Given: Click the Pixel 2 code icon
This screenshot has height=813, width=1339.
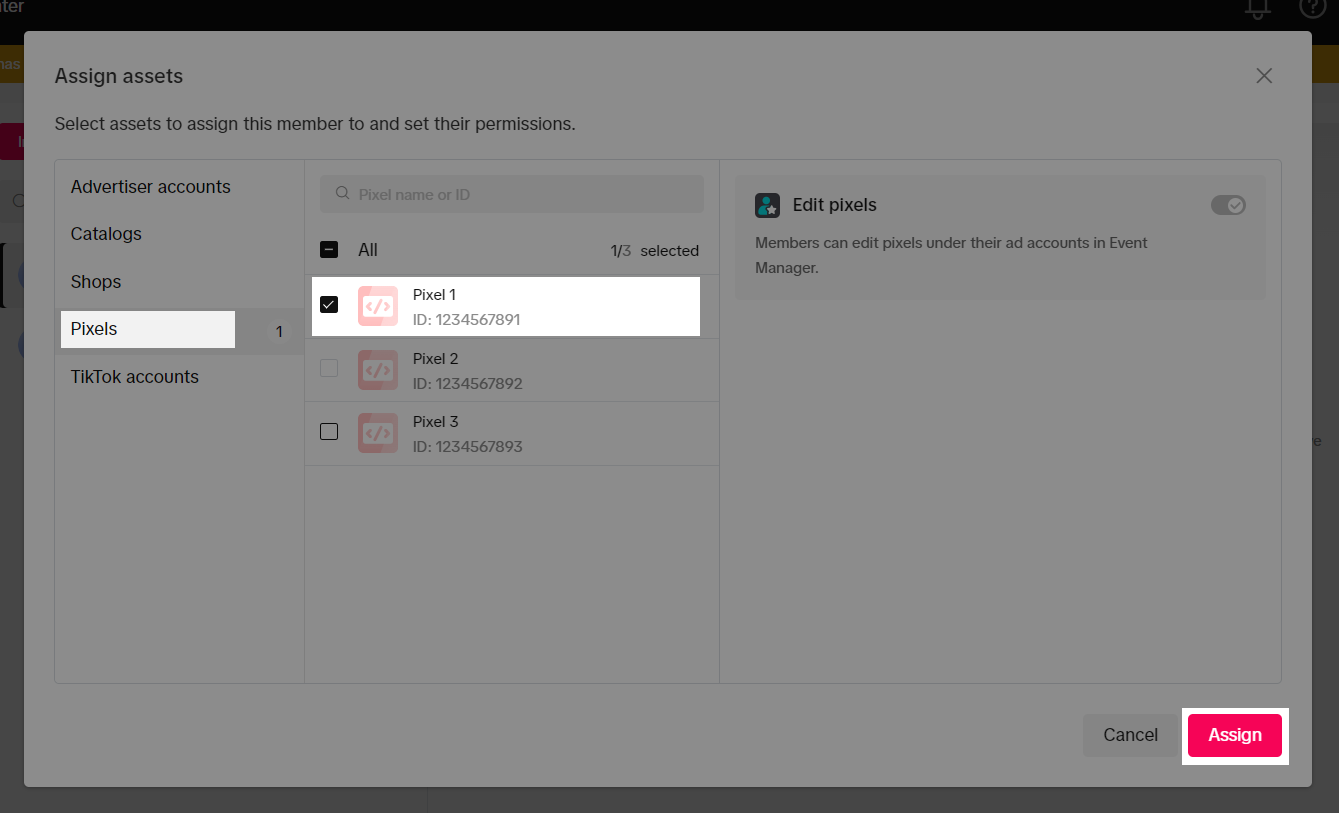Looking at the screenshot, I should pyautogui.click(x=377, y=370).
